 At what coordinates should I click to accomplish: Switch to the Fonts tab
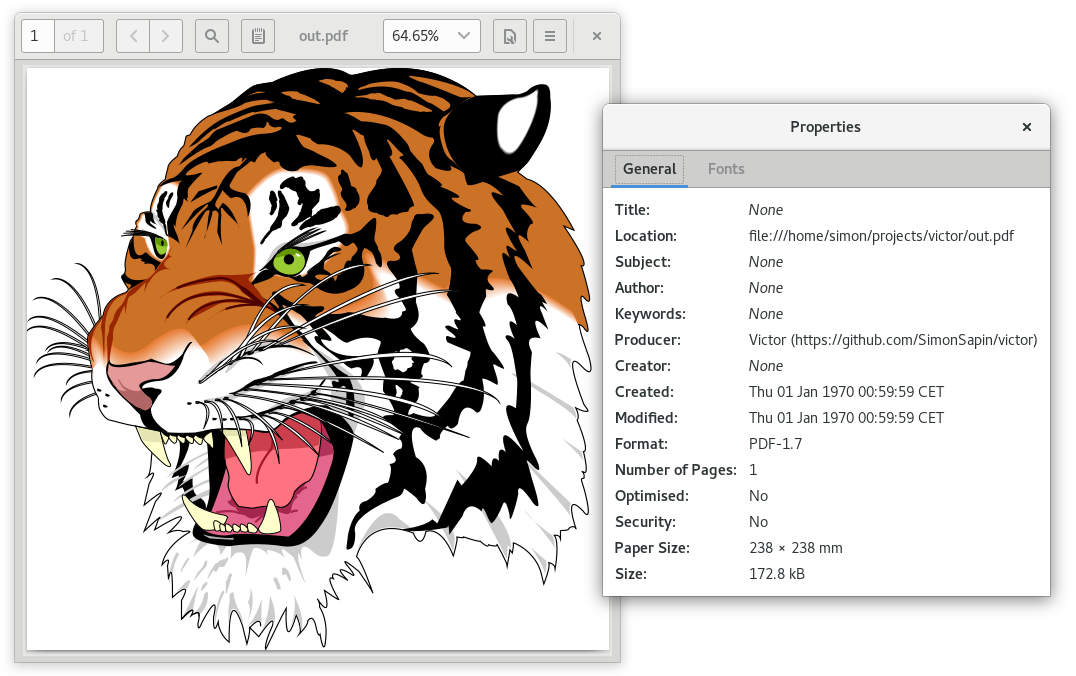click(726, 169)
